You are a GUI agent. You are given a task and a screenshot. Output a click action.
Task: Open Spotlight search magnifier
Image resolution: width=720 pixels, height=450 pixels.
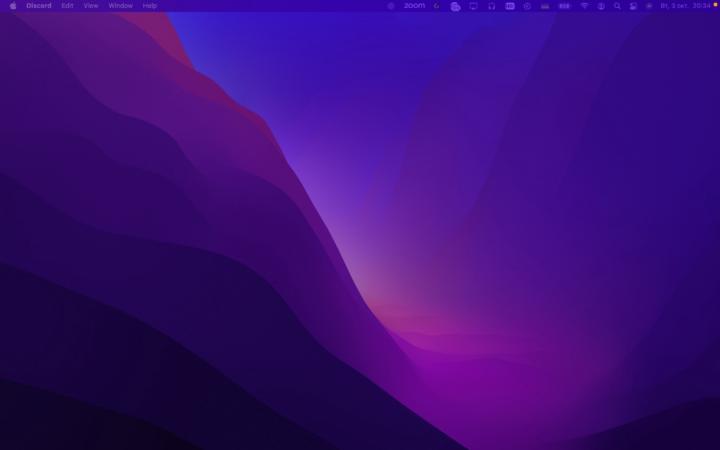(617, 6)
